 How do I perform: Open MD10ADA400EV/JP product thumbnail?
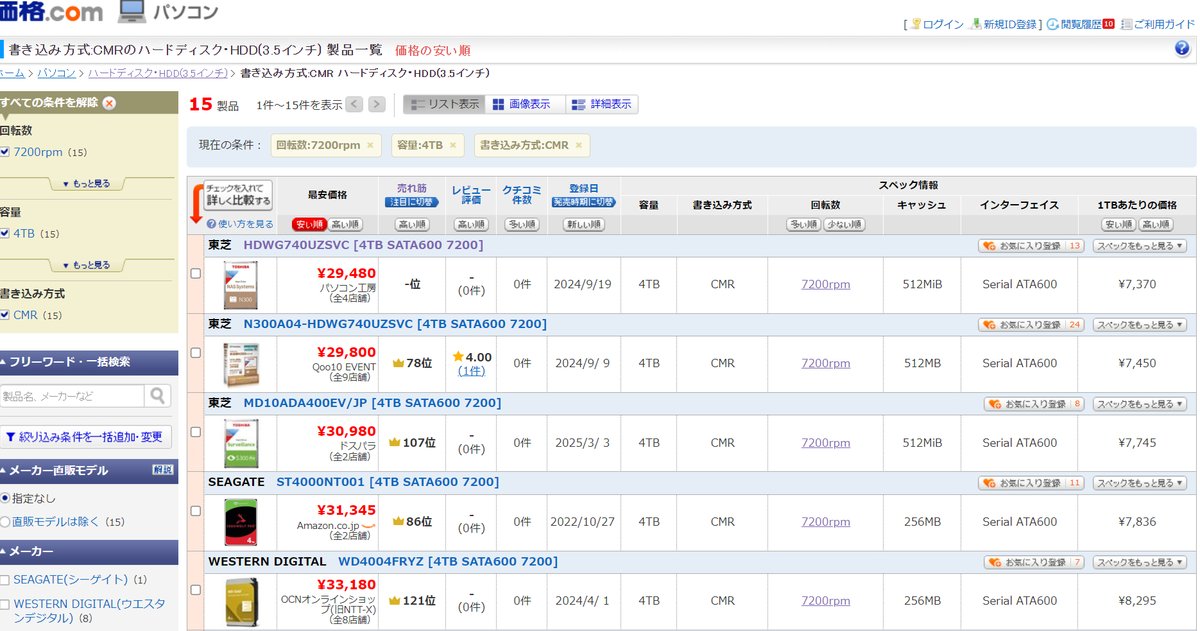[239, 443]
